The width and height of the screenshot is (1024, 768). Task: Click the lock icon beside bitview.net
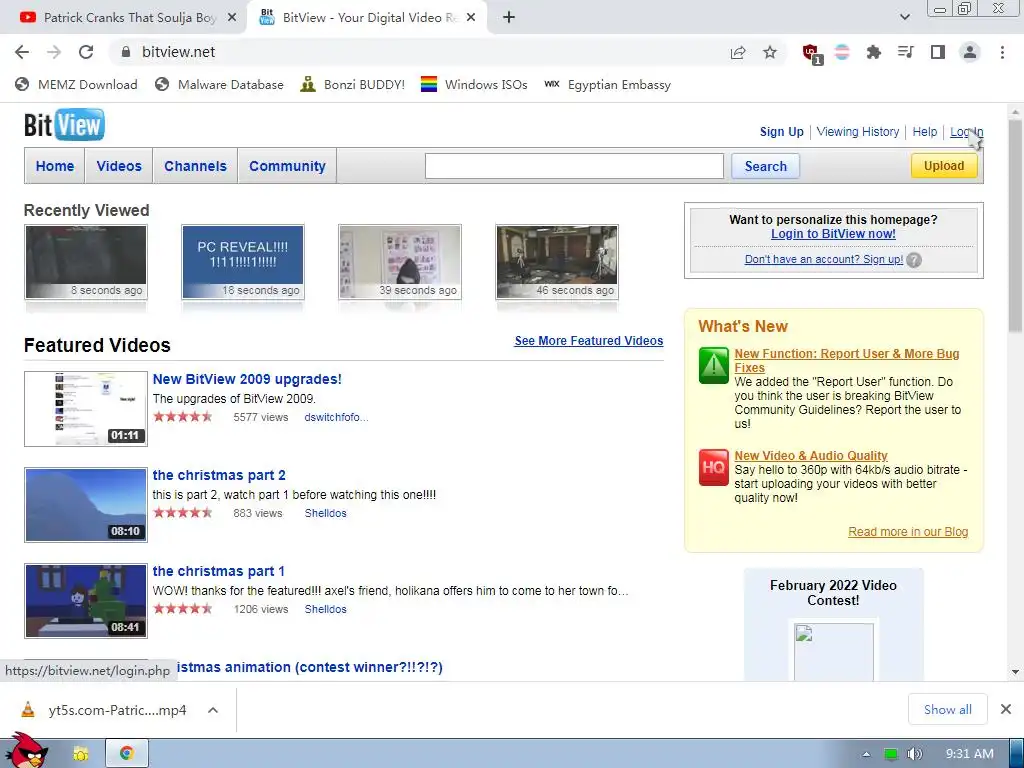[x=126, y=52]
